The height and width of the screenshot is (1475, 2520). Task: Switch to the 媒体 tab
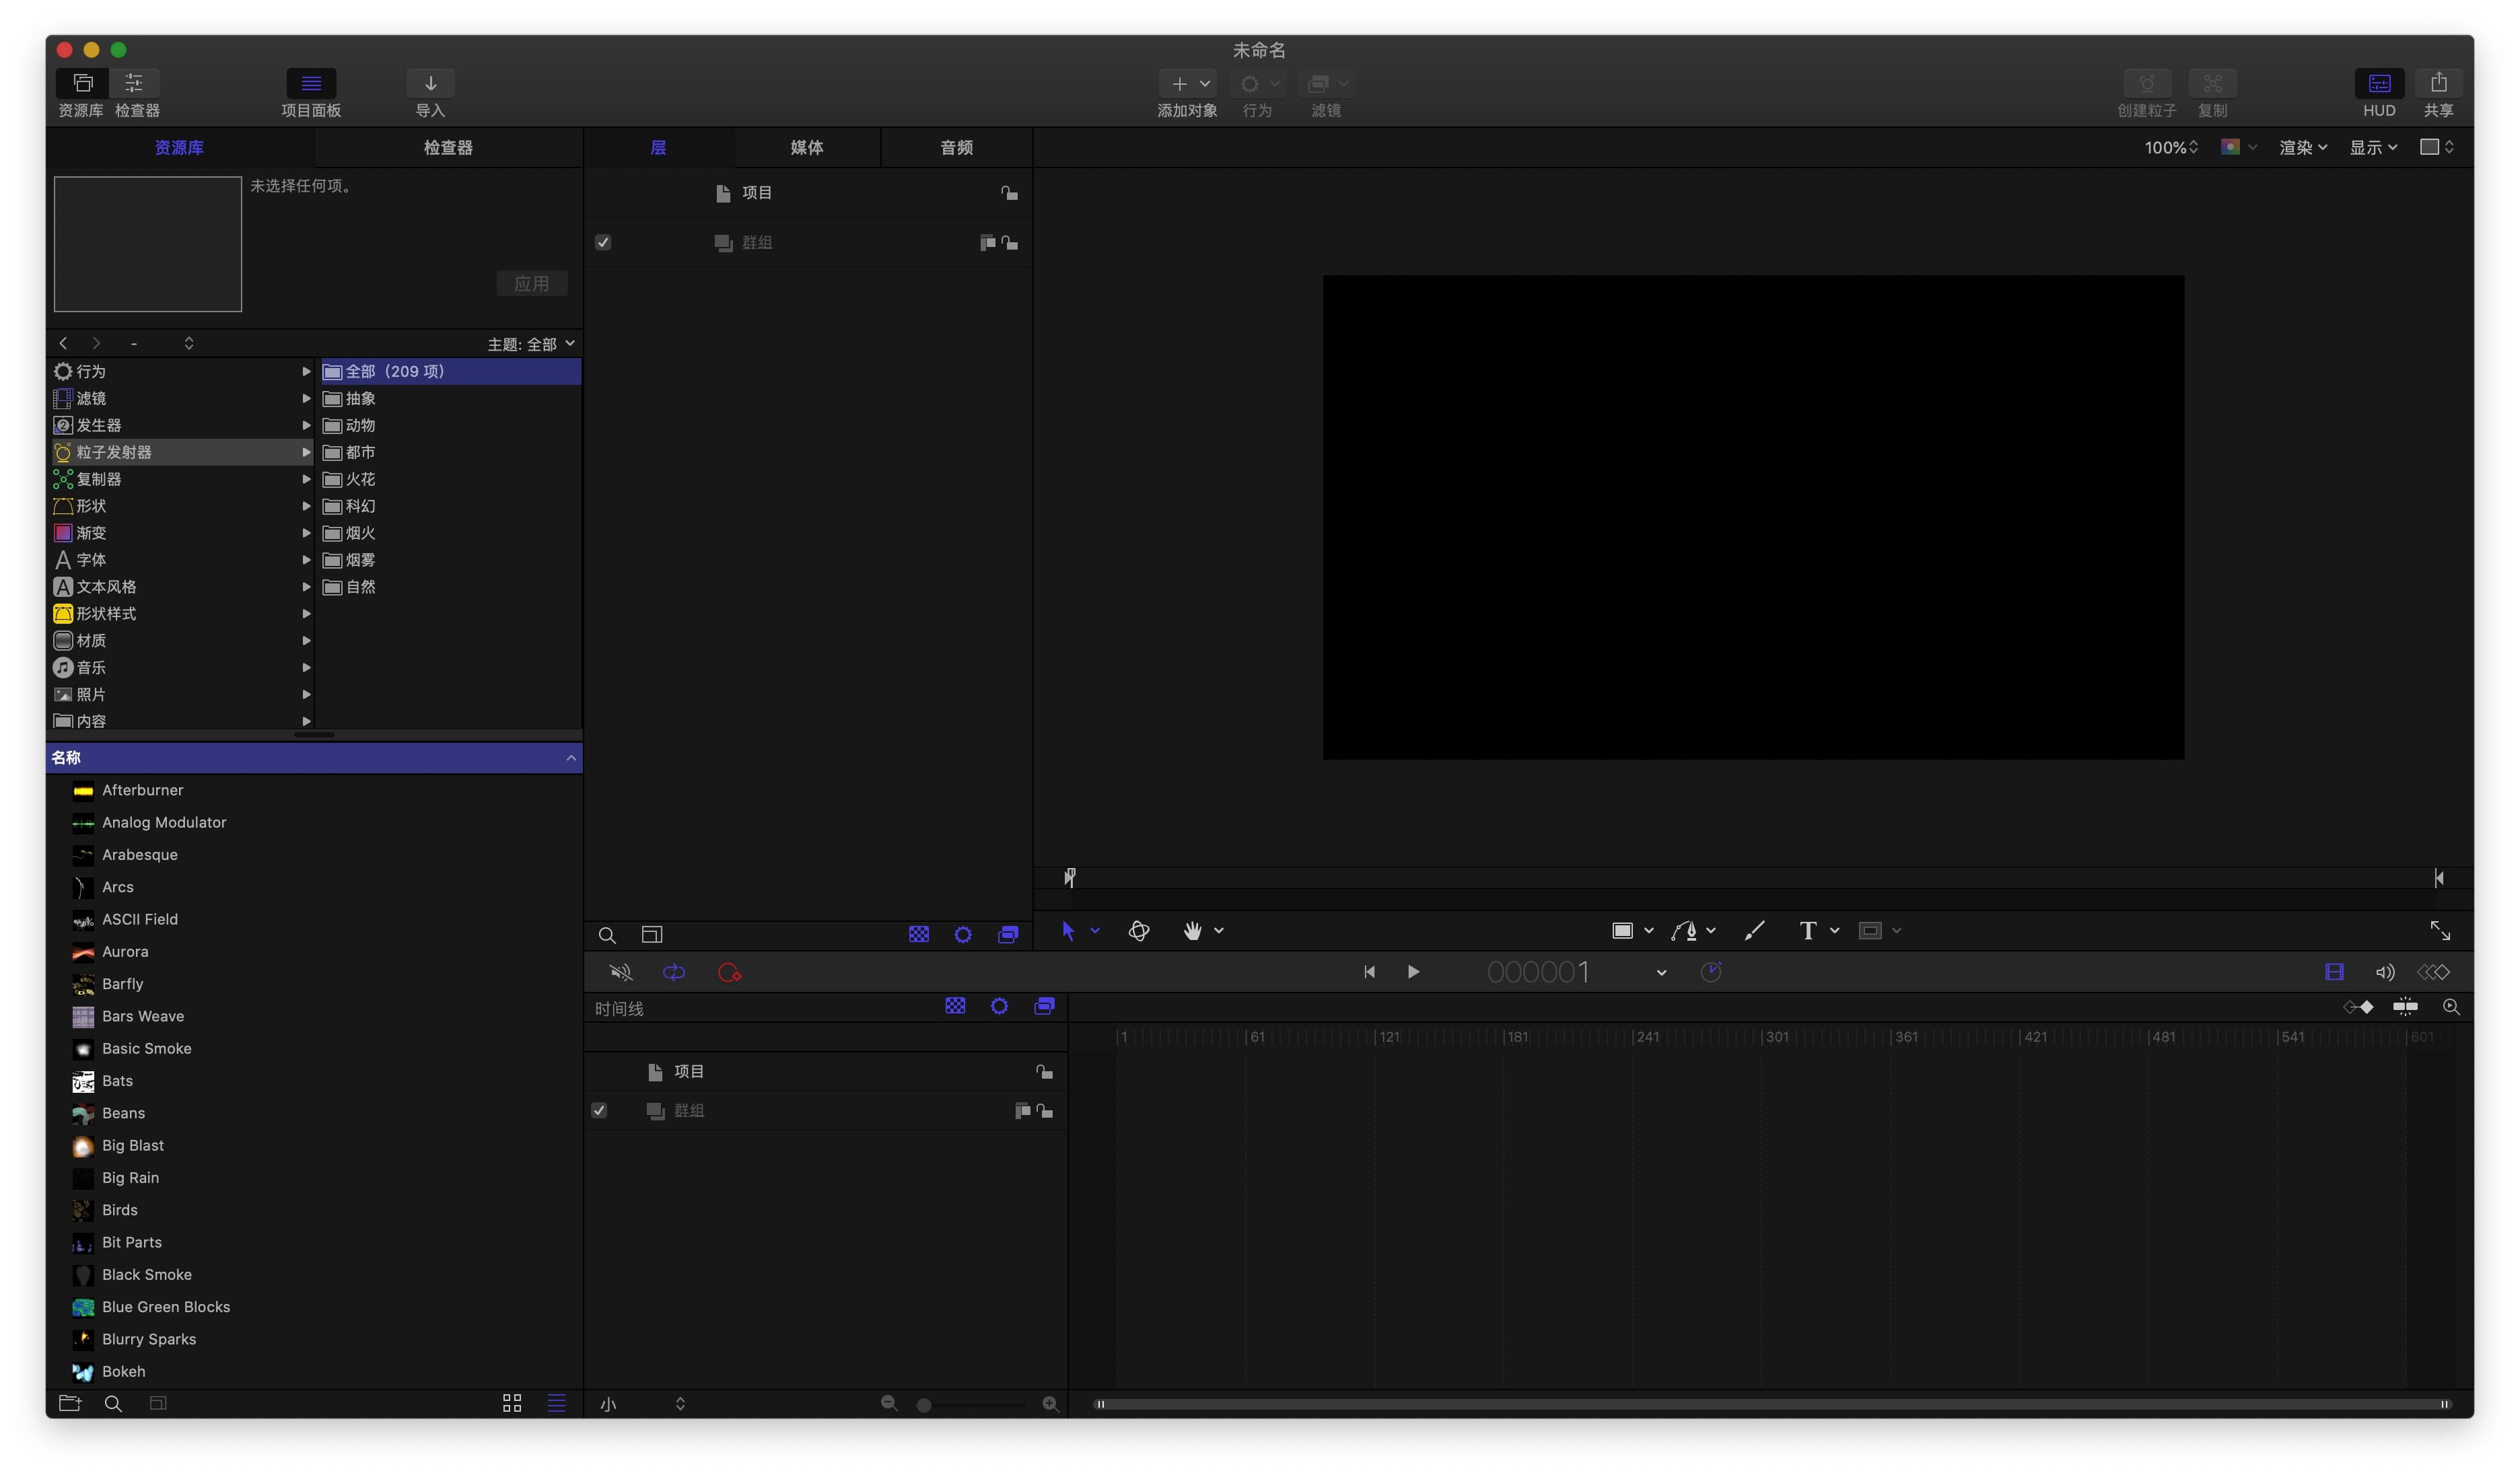click(x=807, y=148)
